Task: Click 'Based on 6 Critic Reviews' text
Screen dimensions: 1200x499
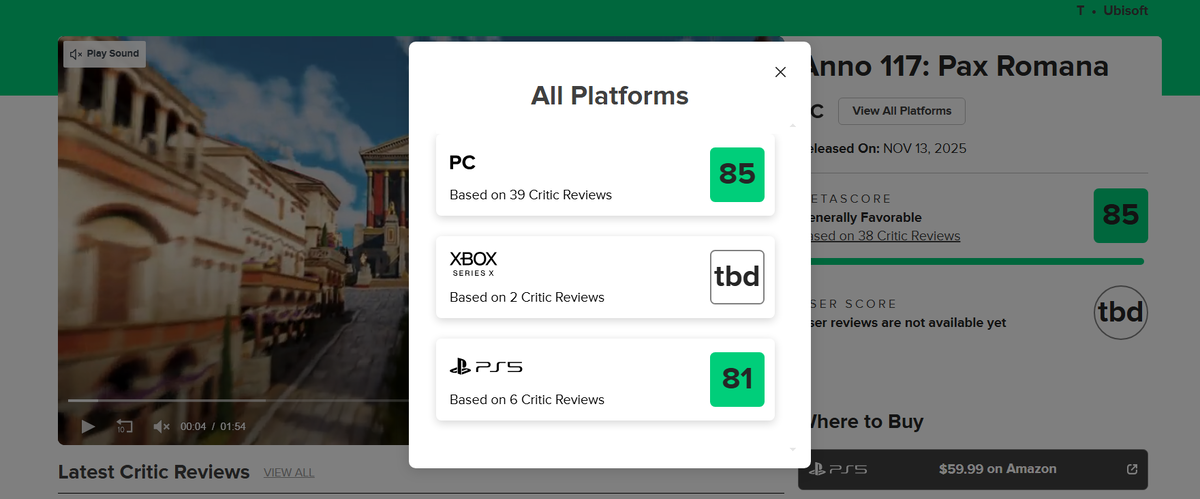Action: [527, 399]
